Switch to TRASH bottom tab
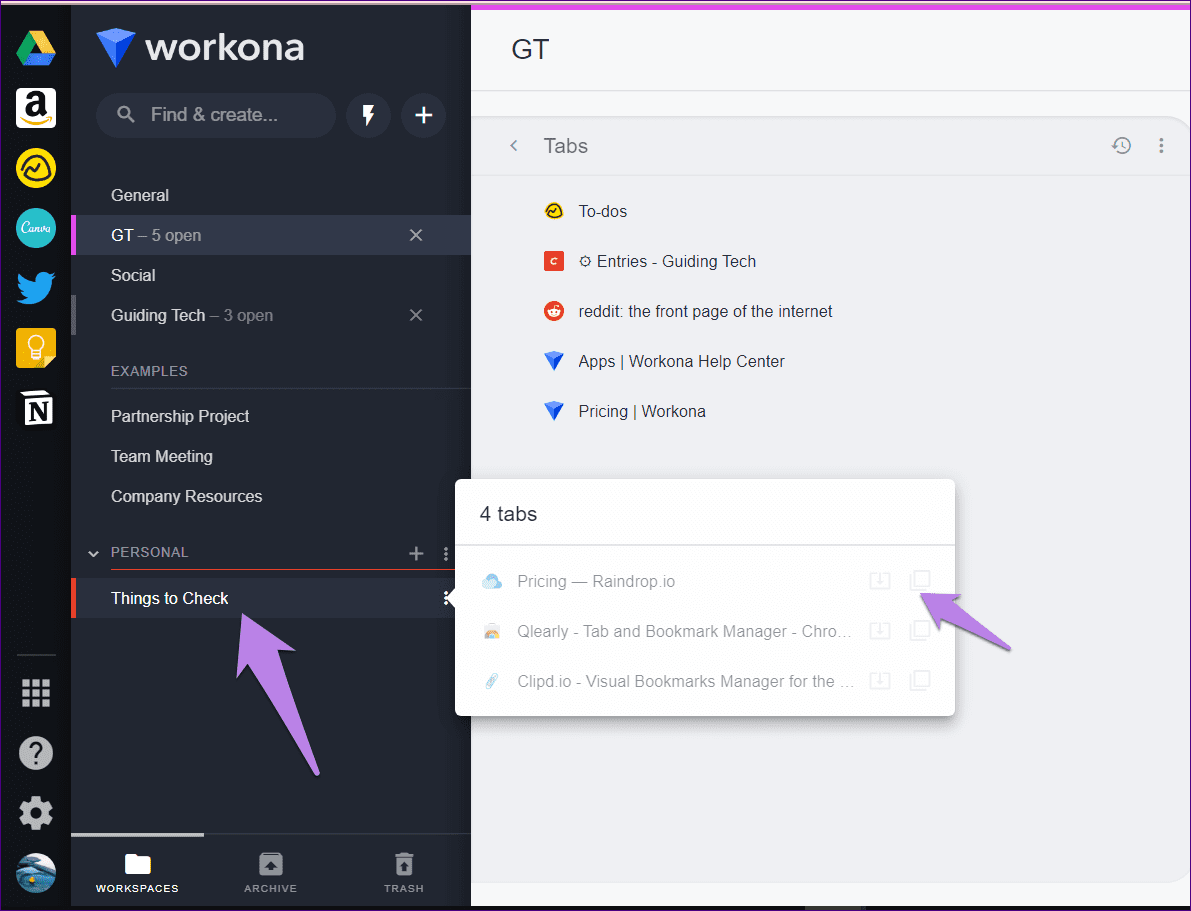Screen dimensions: 1191x911 point(404,873)
